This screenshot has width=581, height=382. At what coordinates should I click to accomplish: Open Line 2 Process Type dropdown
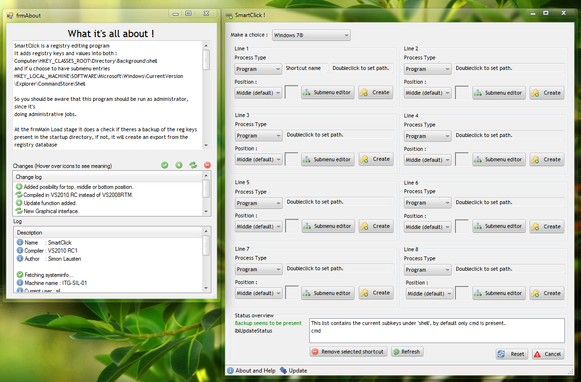[x=427, y=69]
